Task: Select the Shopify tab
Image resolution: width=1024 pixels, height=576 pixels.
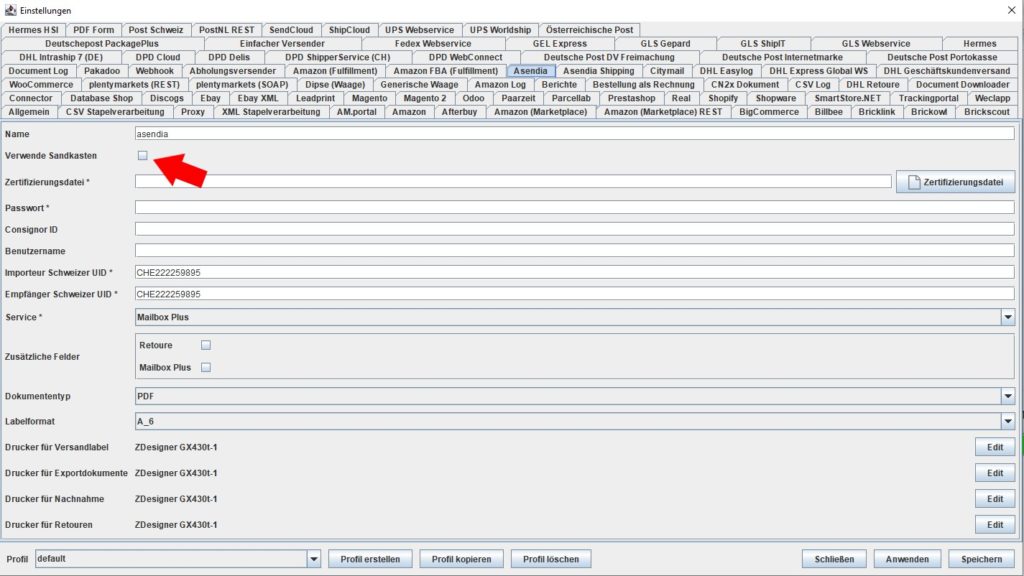Action: tap(723, 99)
